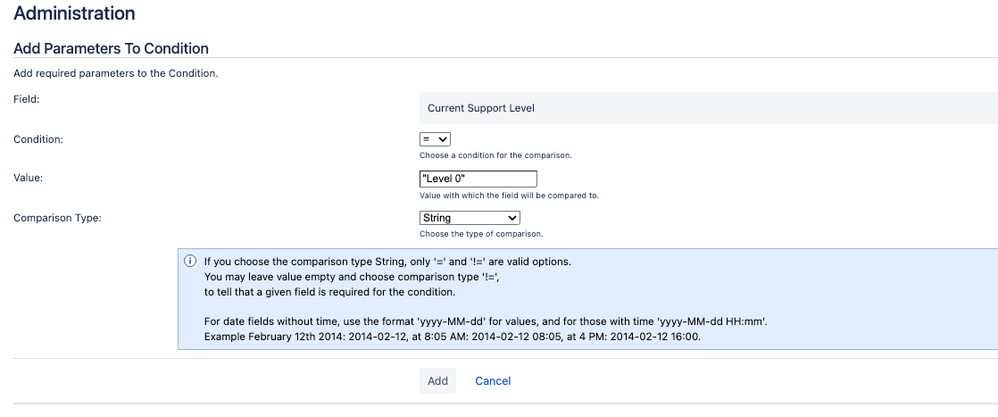
Task: Click the 'Value:' label
Action: pyautogui.click(x=33, y=177)
